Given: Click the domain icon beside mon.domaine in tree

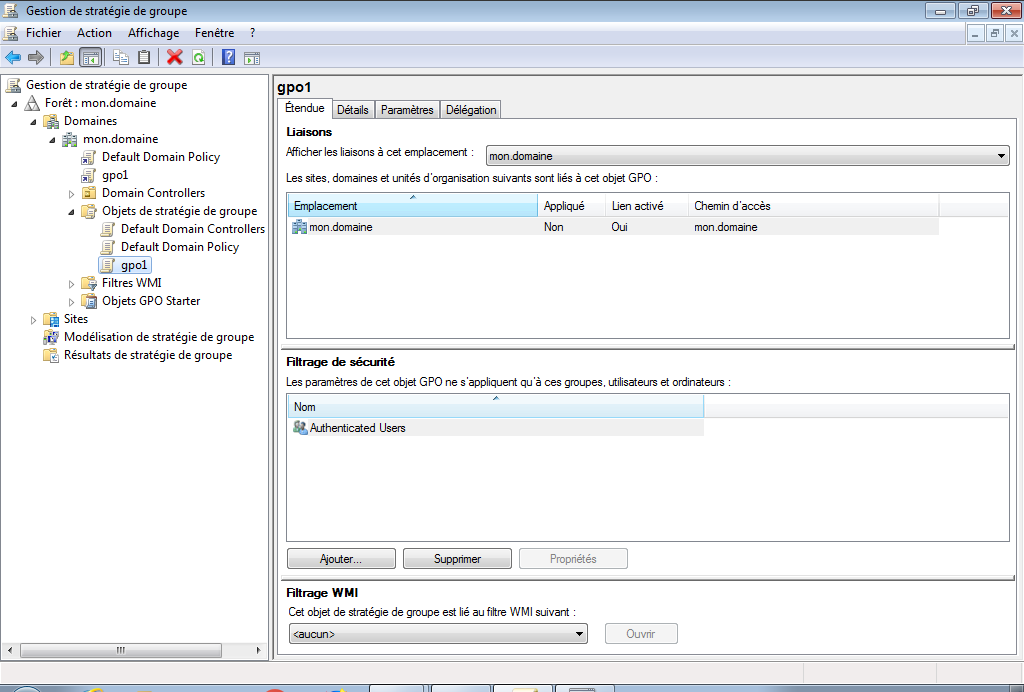Looking at the screenshot, I should (70, 139).
